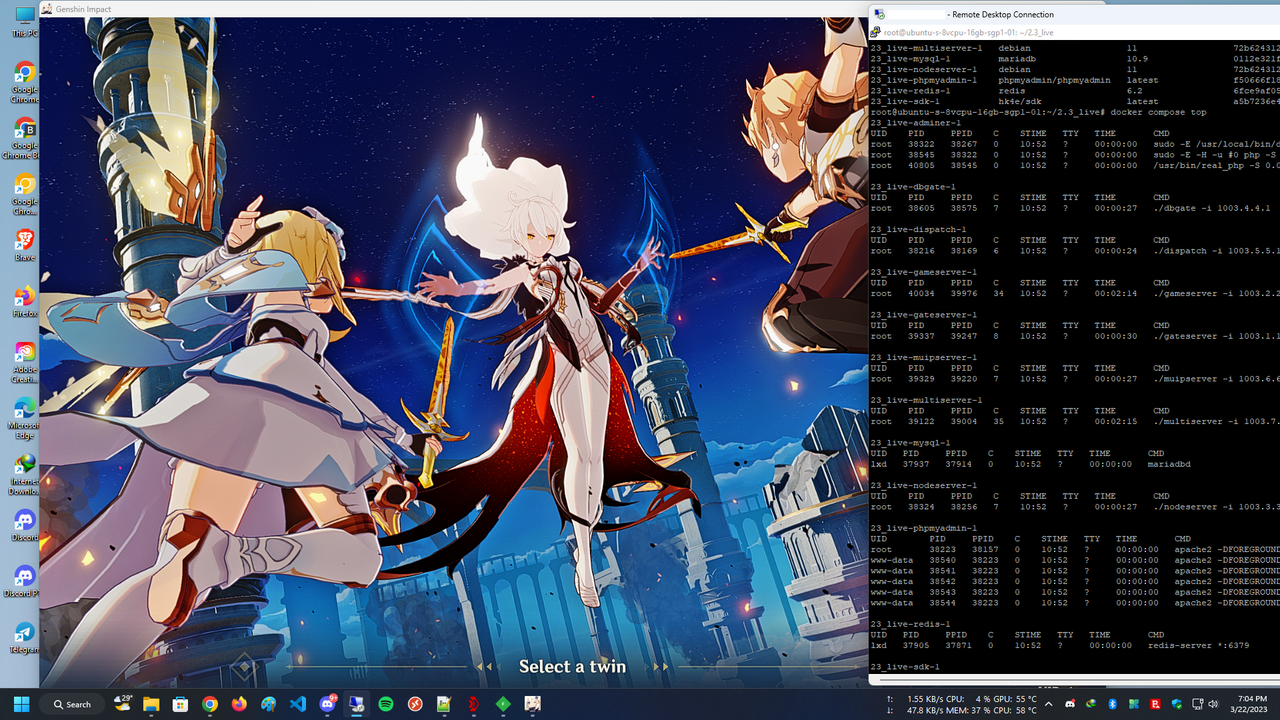Open the Windows Start menu

point(21,704)
